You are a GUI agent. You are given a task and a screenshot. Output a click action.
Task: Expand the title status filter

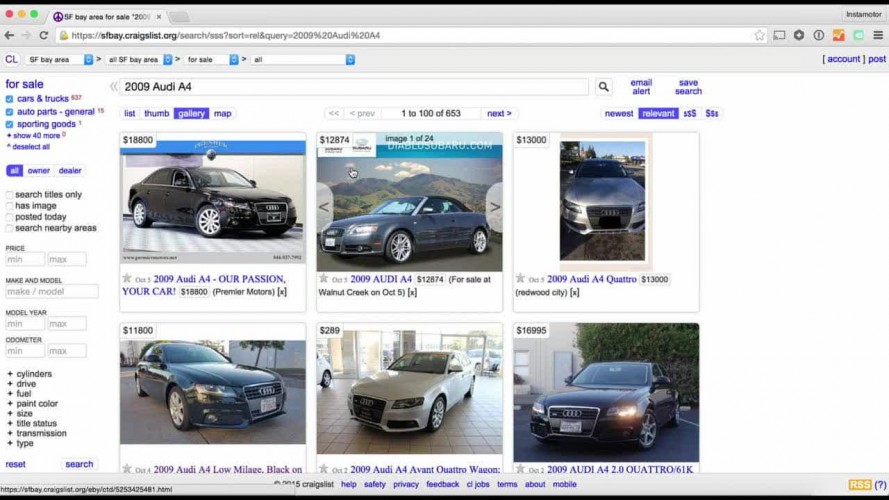pyautogui.click(x=31, y=423)
